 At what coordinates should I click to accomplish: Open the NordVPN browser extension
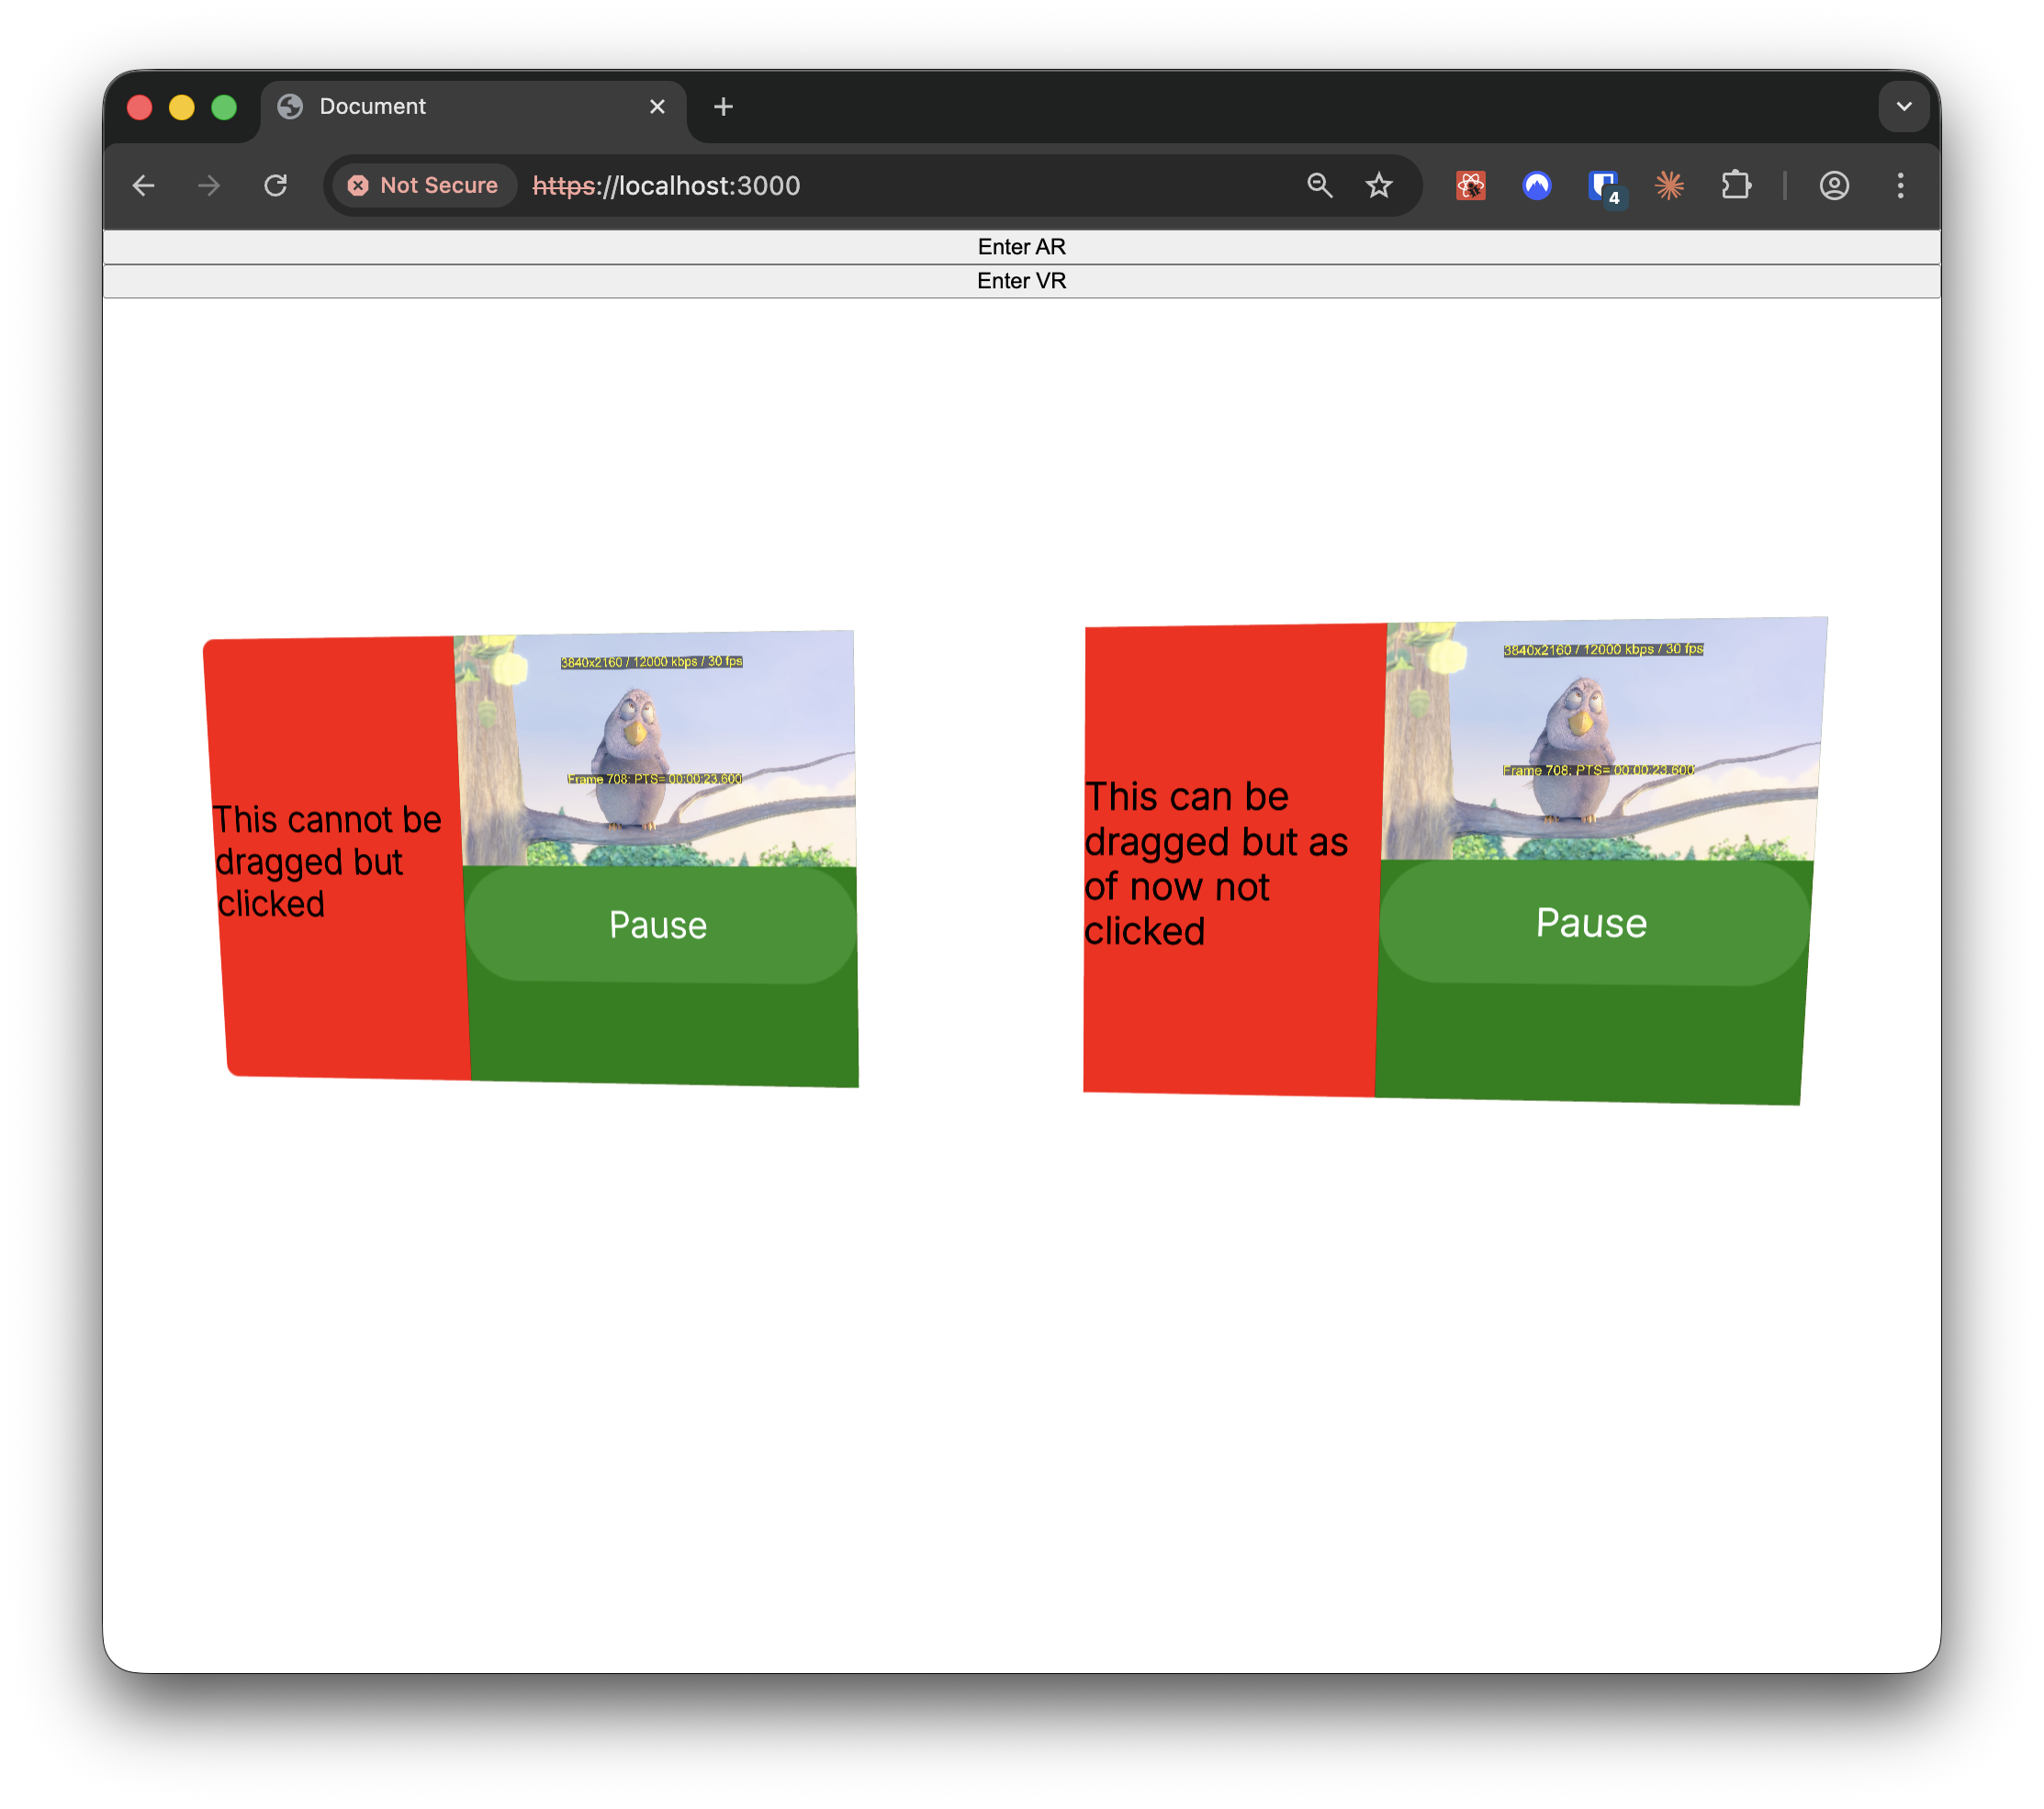[1537, 185]
